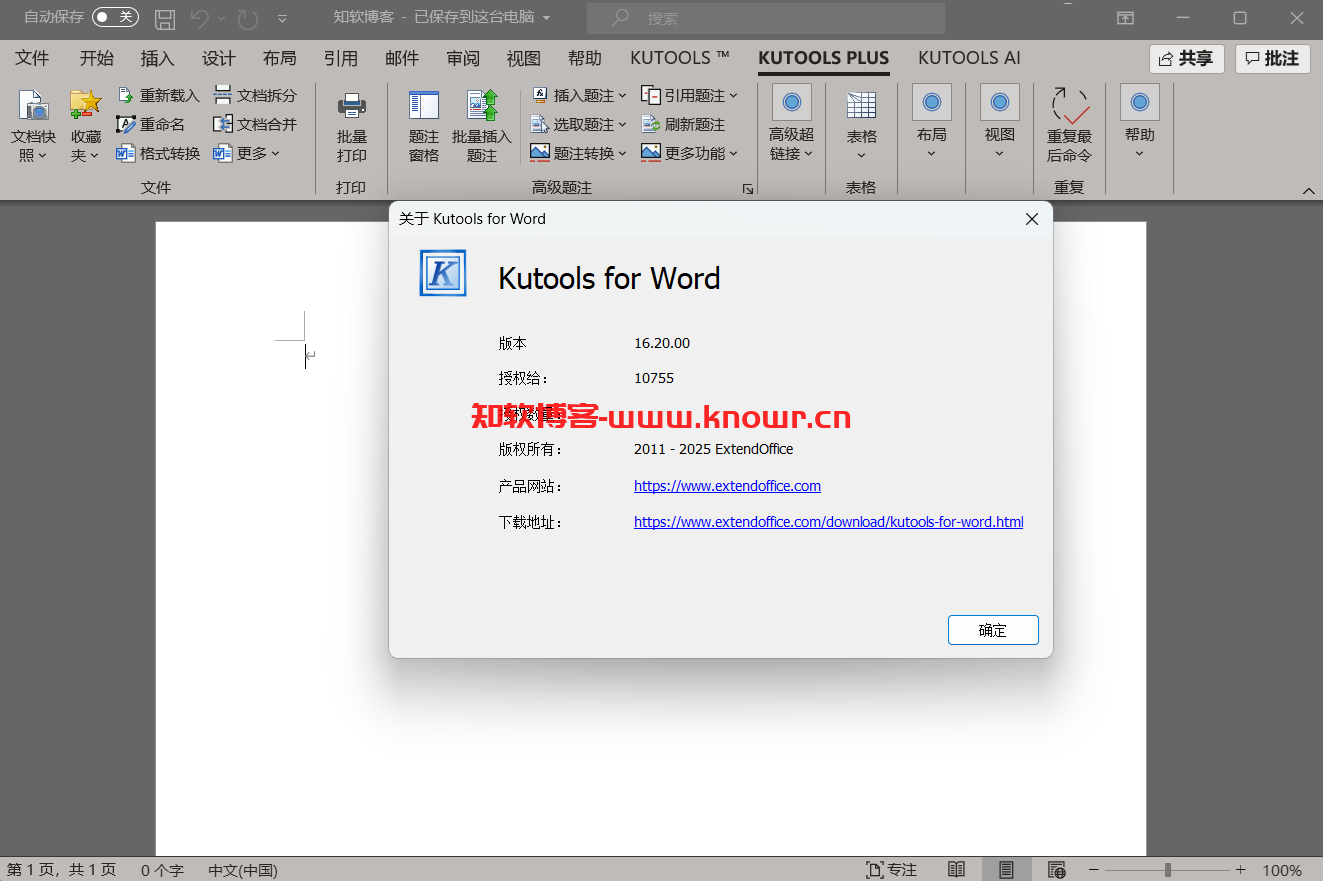Image resolution: width=1323 pixels, height=881 pixels.
Task: Switch to the KUTOOLS ™ tab
Action: point(680,58)
